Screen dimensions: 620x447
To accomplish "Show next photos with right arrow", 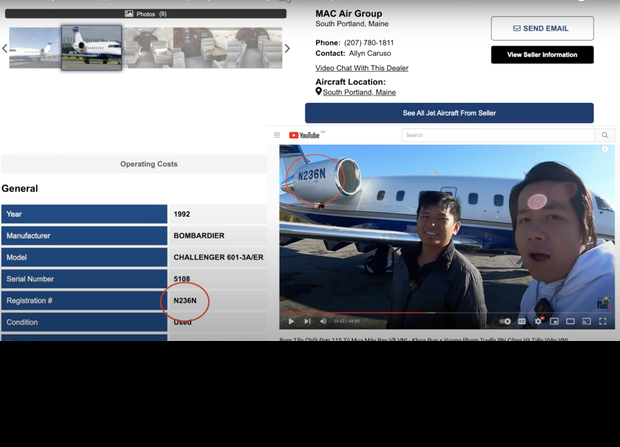I will 287,48.
